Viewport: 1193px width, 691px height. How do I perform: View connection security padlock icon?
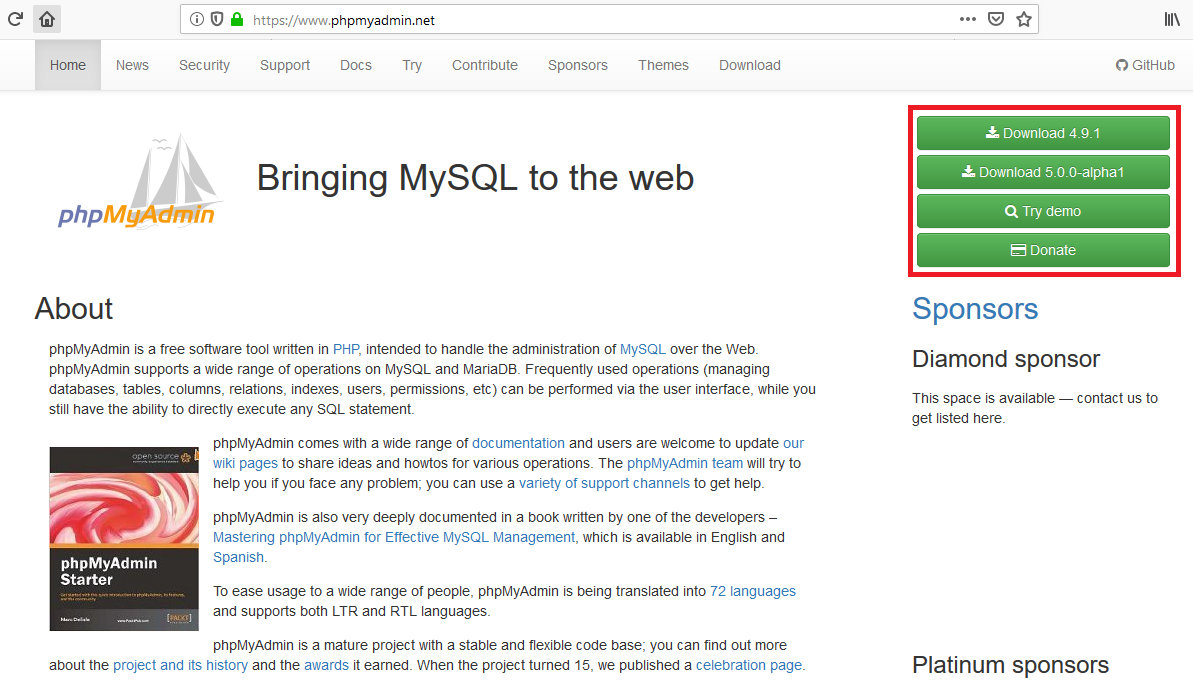click(237, 19)
